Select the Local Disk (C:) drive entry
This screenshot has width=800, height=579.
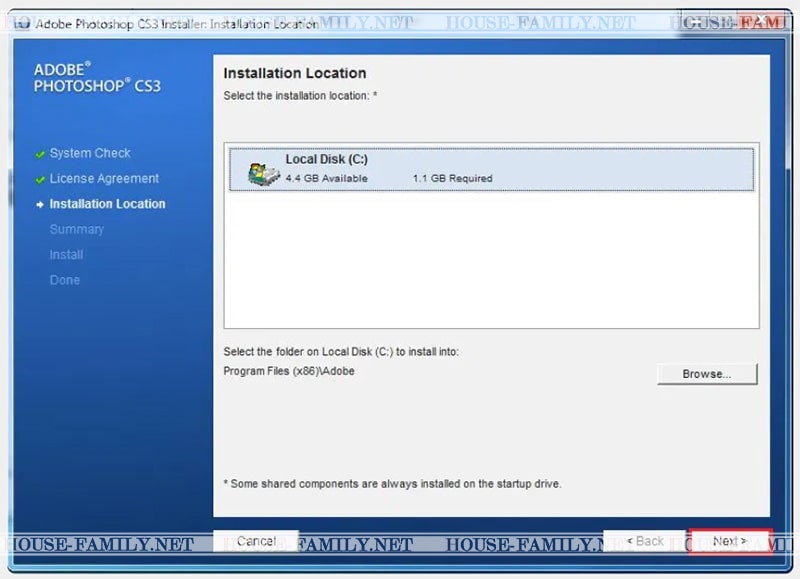pyautogui.click(x=491, y=169)
